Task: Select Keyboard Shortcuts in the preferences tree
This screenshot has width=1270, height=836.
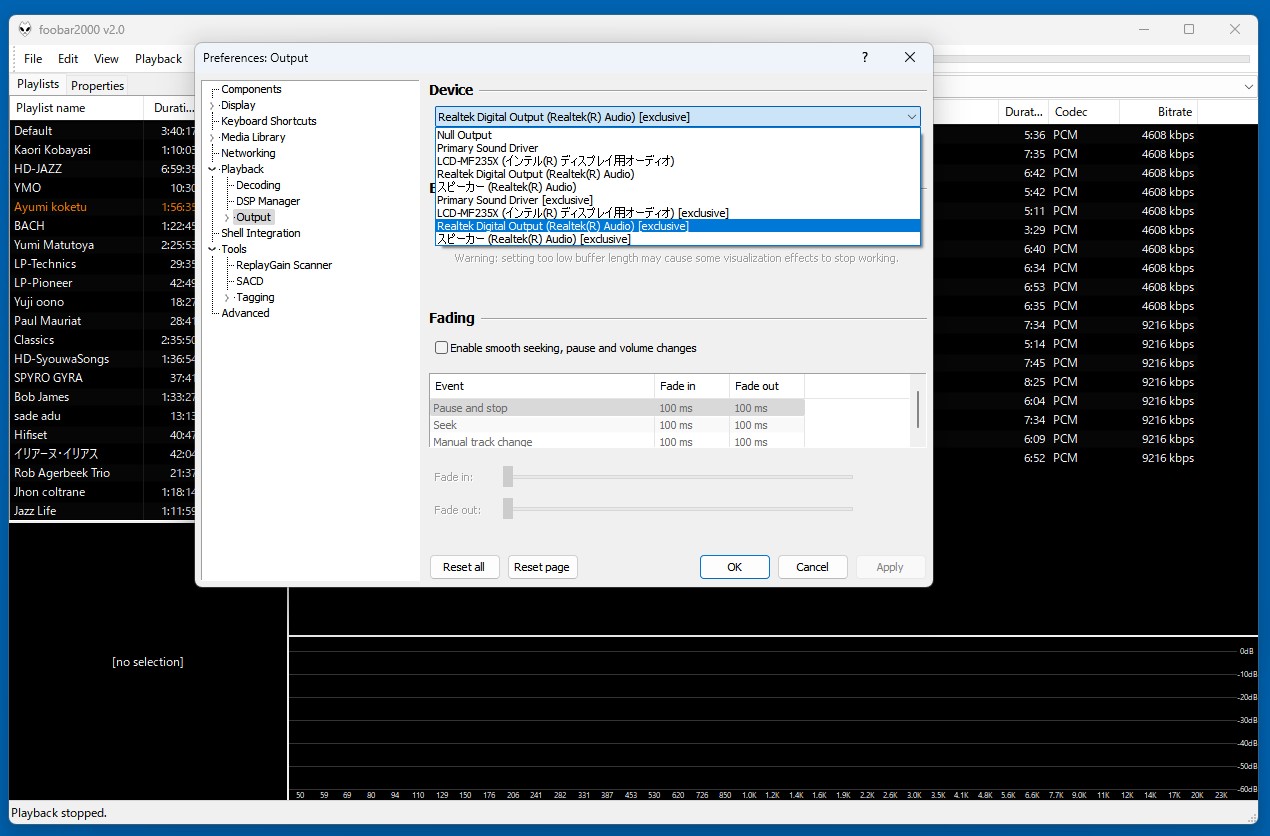Action: (x=268, y=121)
